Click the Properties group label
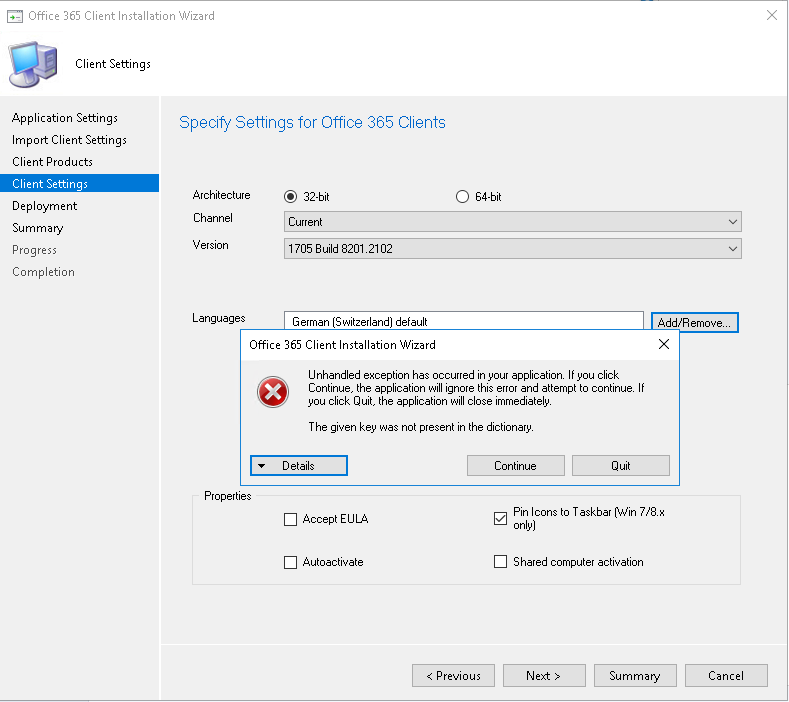Screen dimensions: 789x702 click(227, 496)
